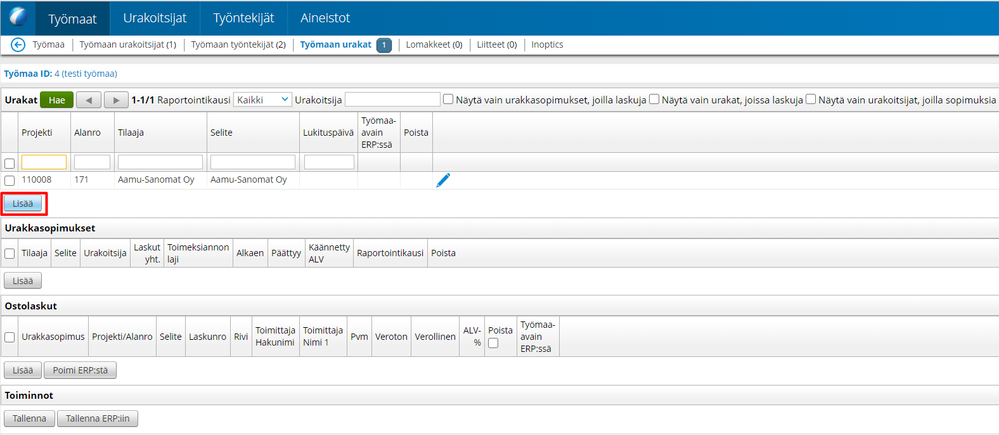The image size is (999, 435).
Task: Click Laskunro column header
Action: tap(208, 336)
